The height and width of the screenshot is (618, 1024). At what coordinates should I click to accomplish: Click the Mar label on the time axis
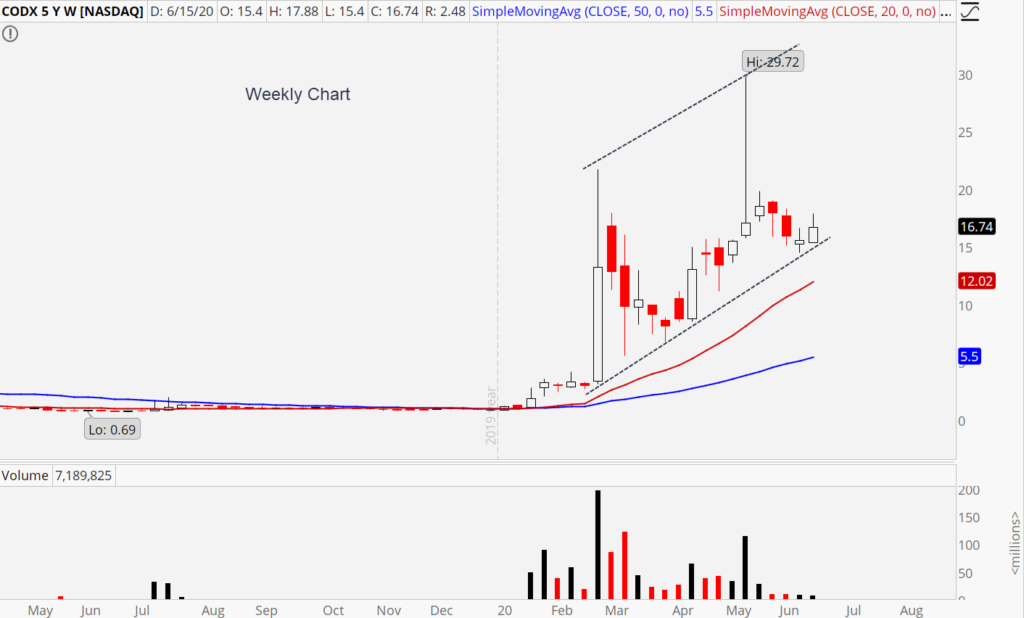pos(616,610)
